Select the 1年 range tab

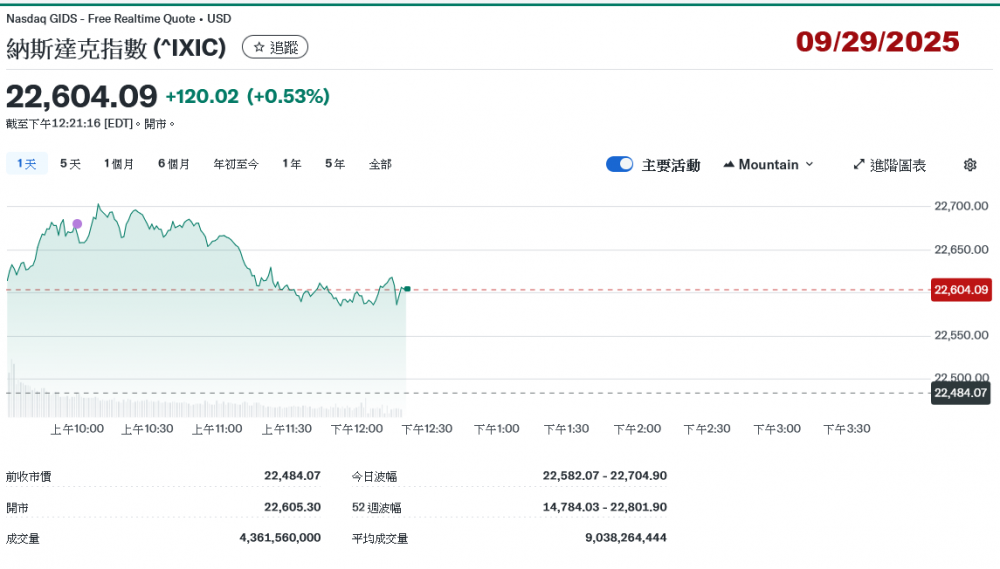[292, 164]
